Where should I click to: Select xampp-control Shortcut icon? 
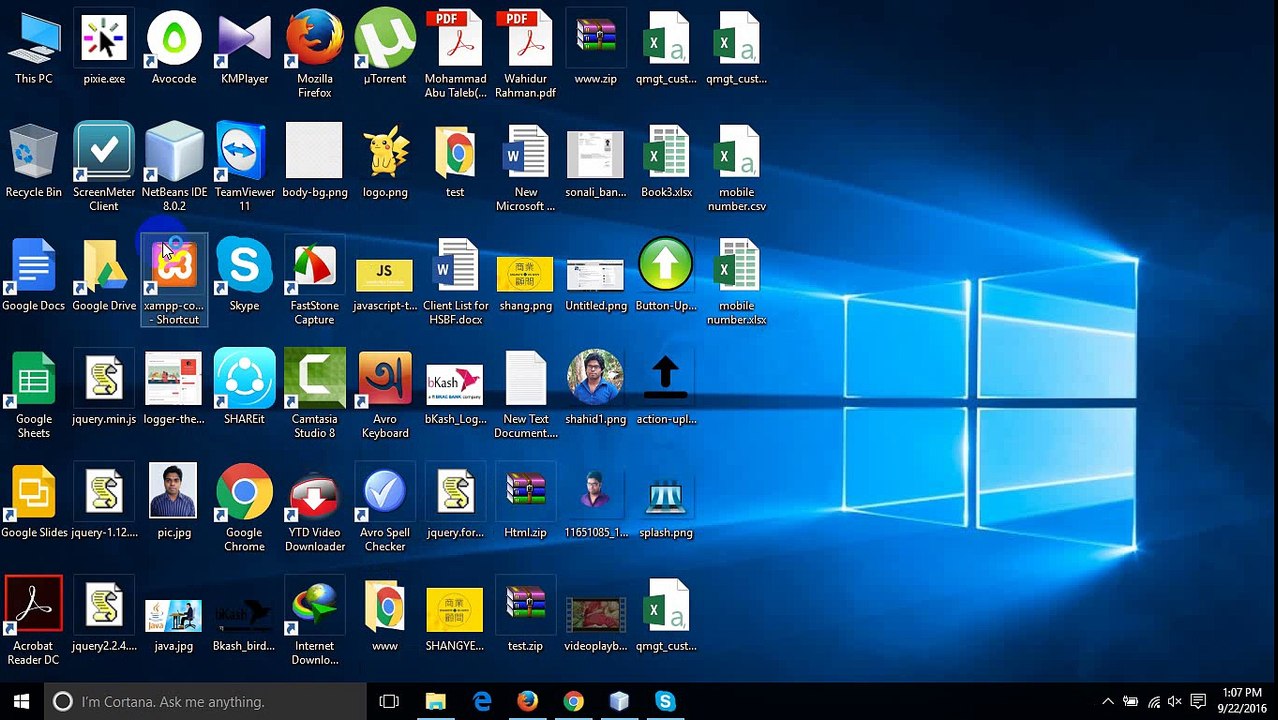174,281
